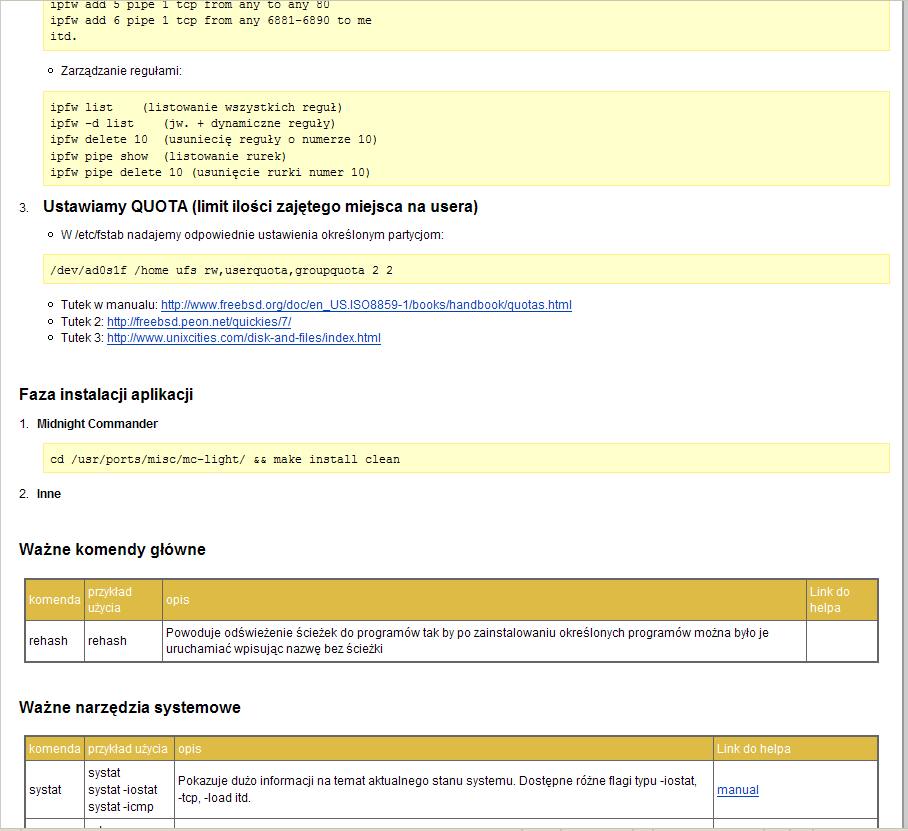
Task: Click the 'Link do helpa' header in the rehash table
Action: pos(829,599)
